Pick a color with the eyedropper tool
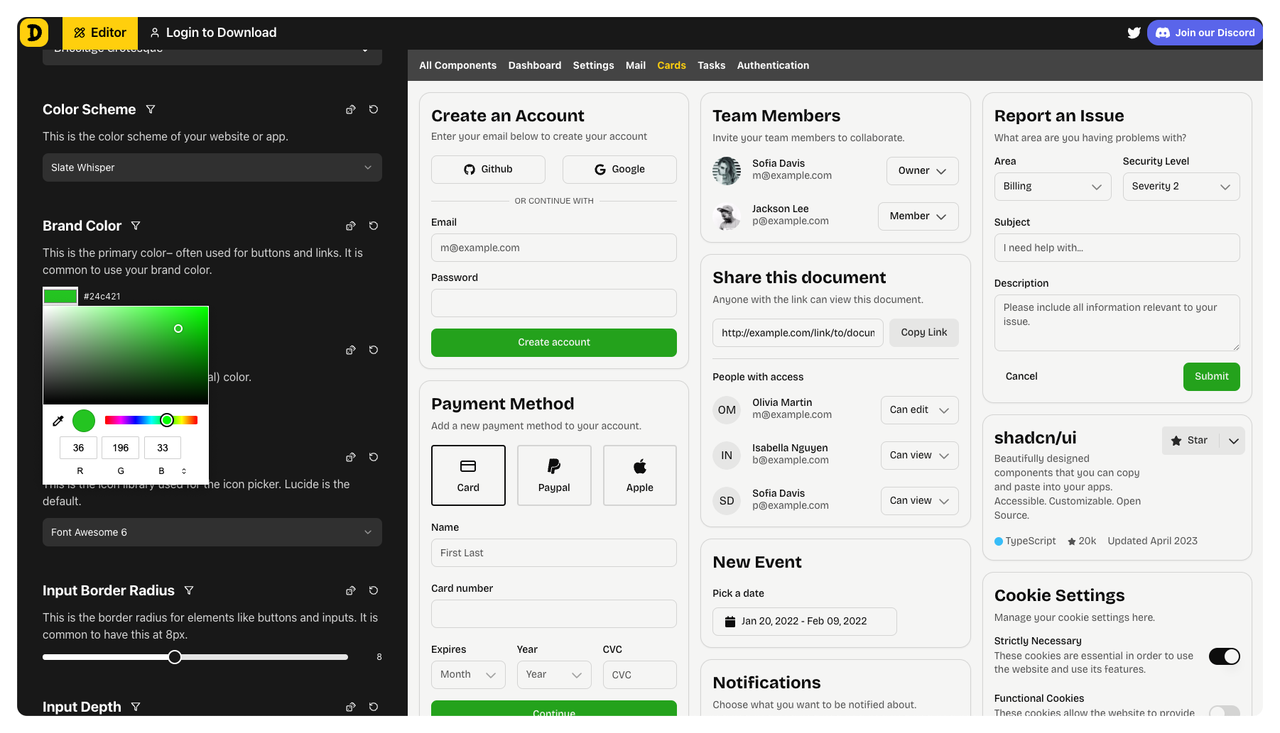1280x733 pixels. [x=58, y=421]
